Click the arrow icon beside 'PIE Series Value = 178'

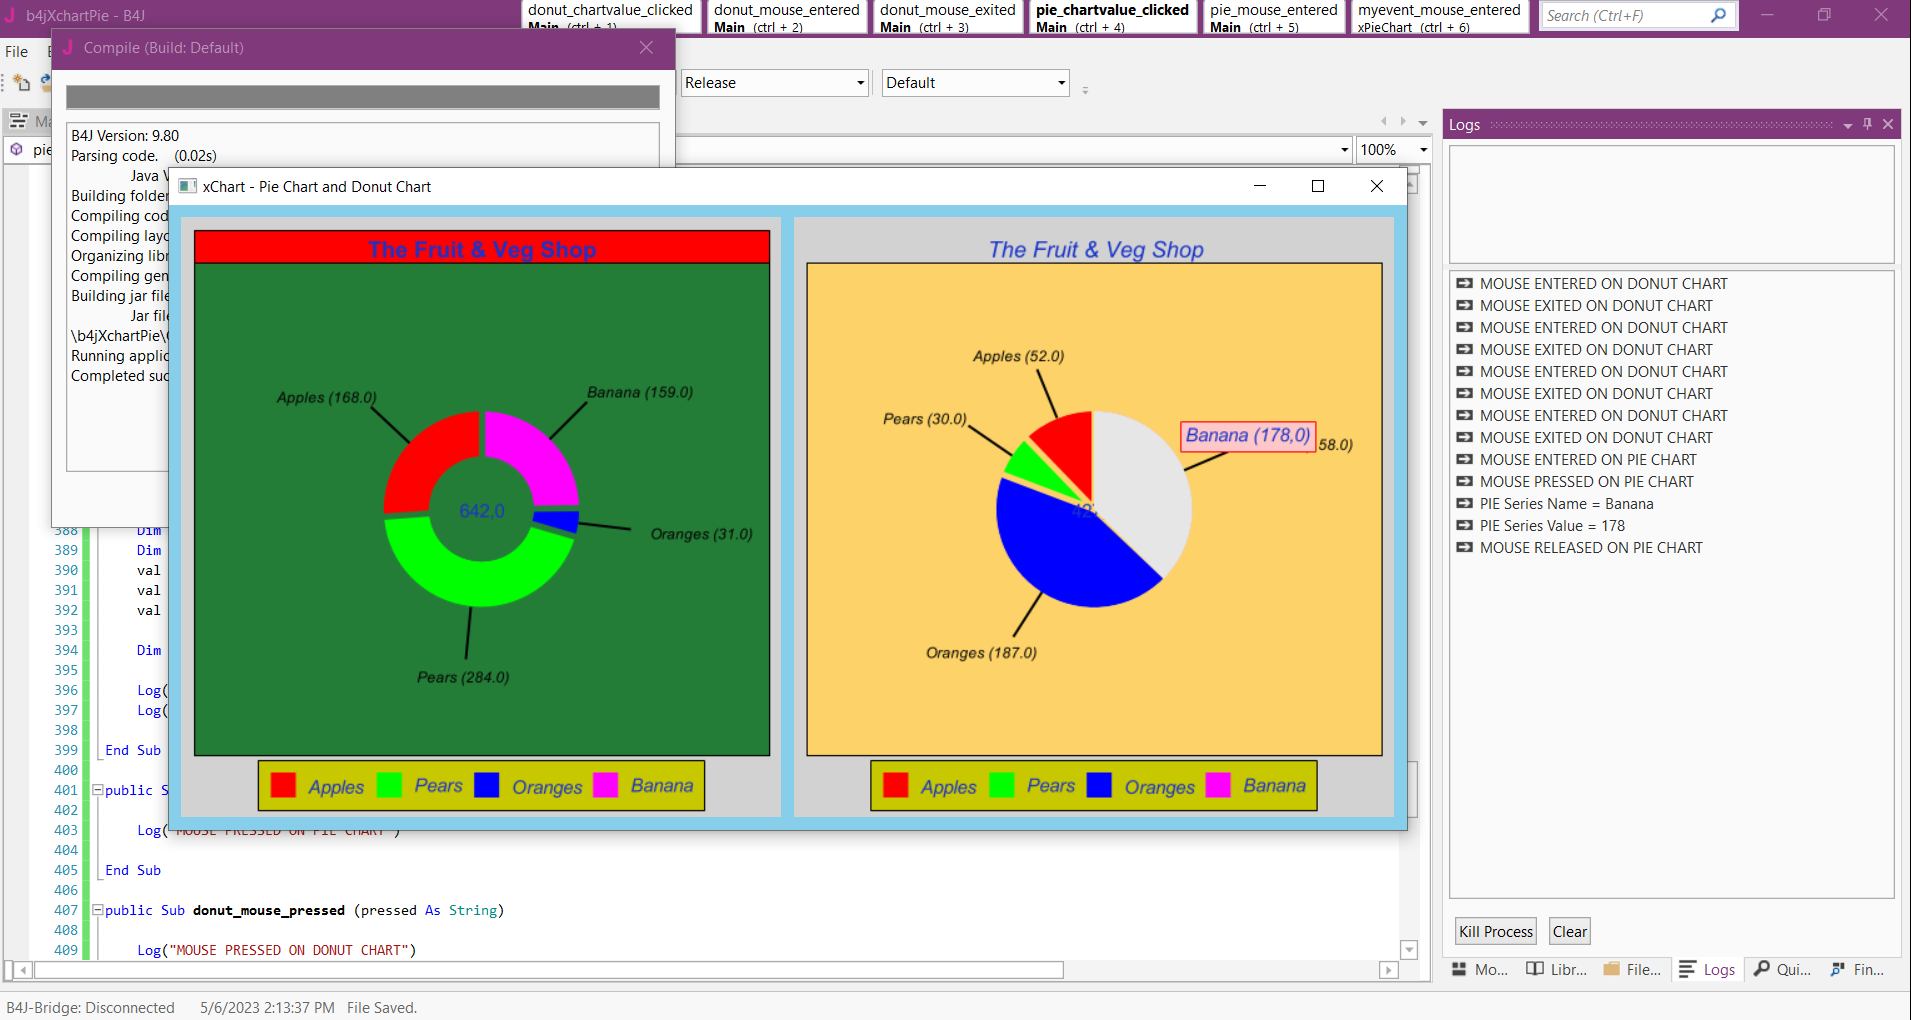[1464, 526]
